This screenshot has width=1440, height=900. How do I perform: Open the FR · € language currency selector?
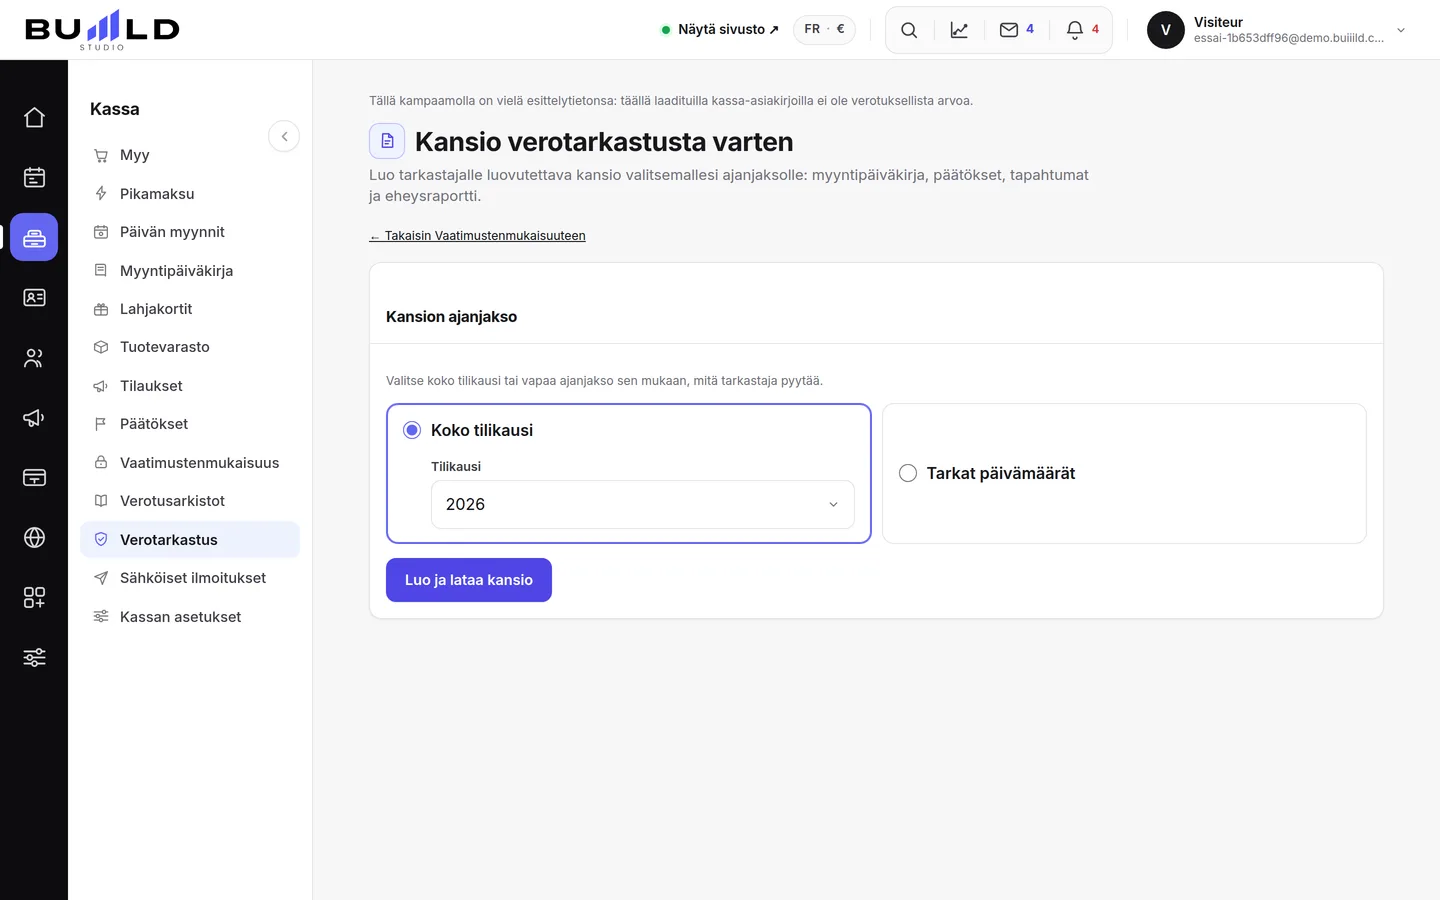[x=824, y=29]
